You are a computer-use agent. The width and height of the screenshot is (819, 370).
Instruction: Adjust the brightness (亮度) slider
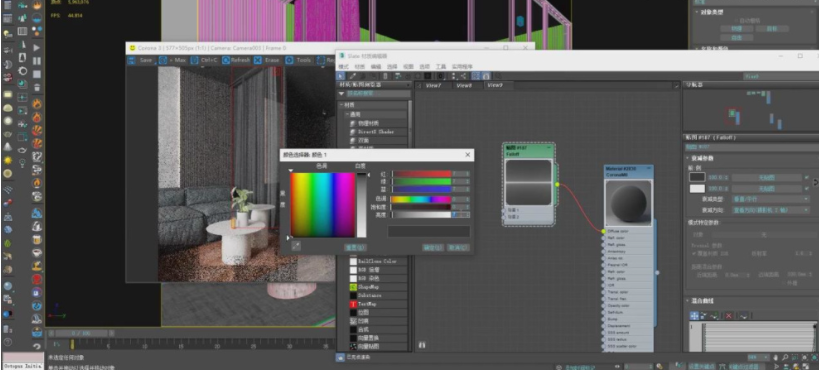coord(422,214)
